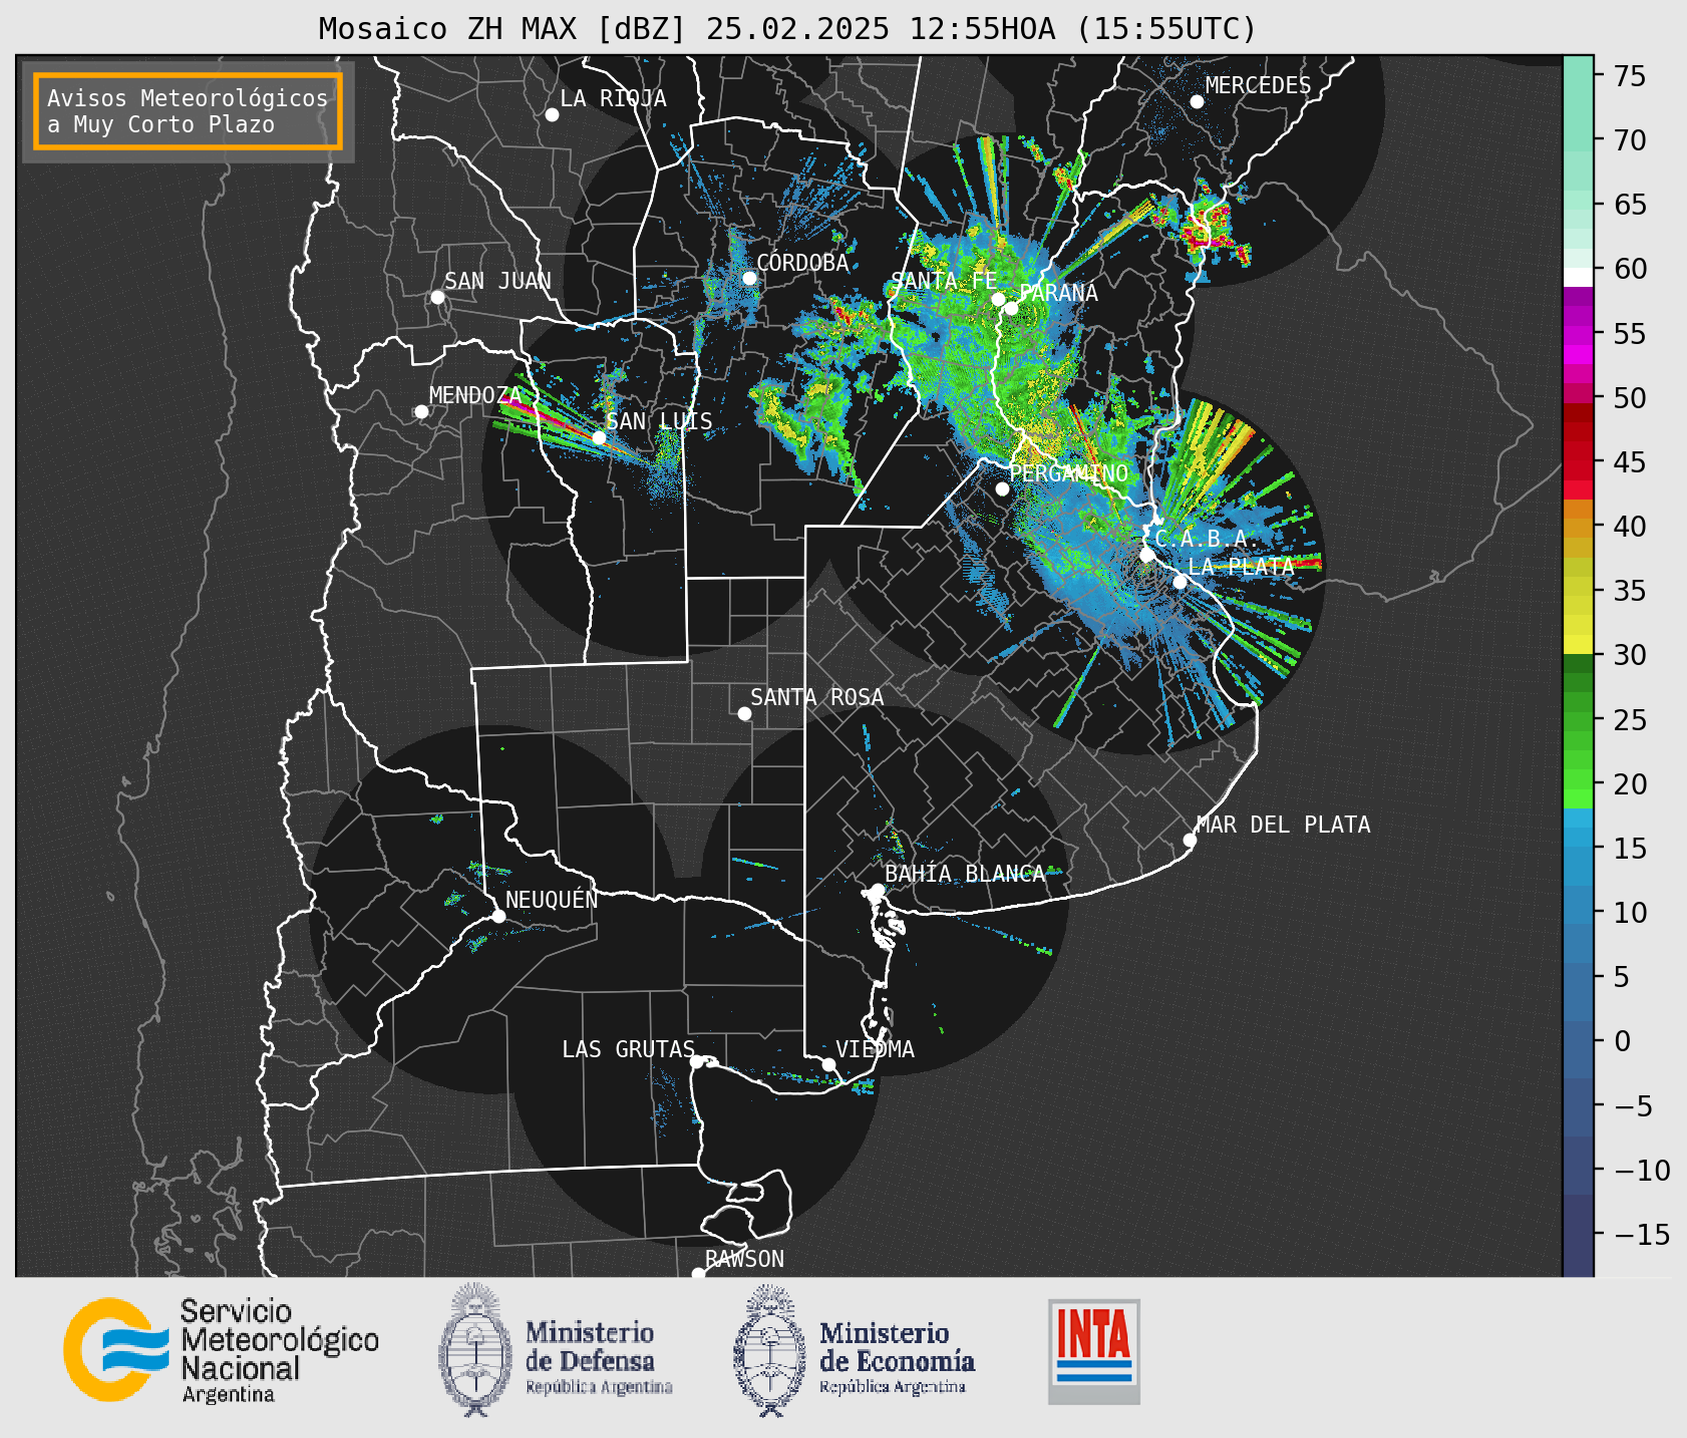Click the Santa Fe city marker dot
The height and width of the screenshot is (1438, 1687).
click(x=998, y=299)
